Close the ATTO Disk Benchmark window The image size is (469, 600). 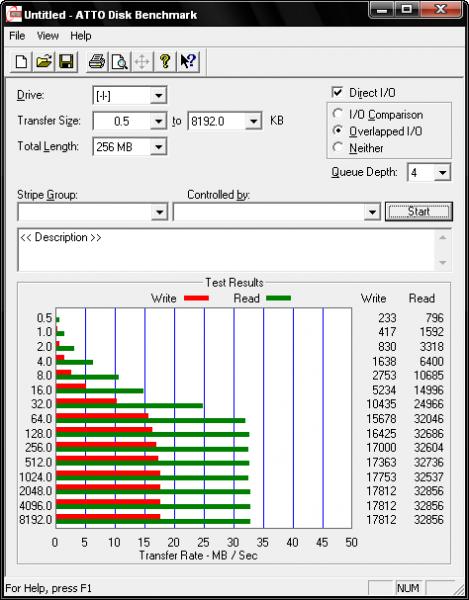coord(439,10)
